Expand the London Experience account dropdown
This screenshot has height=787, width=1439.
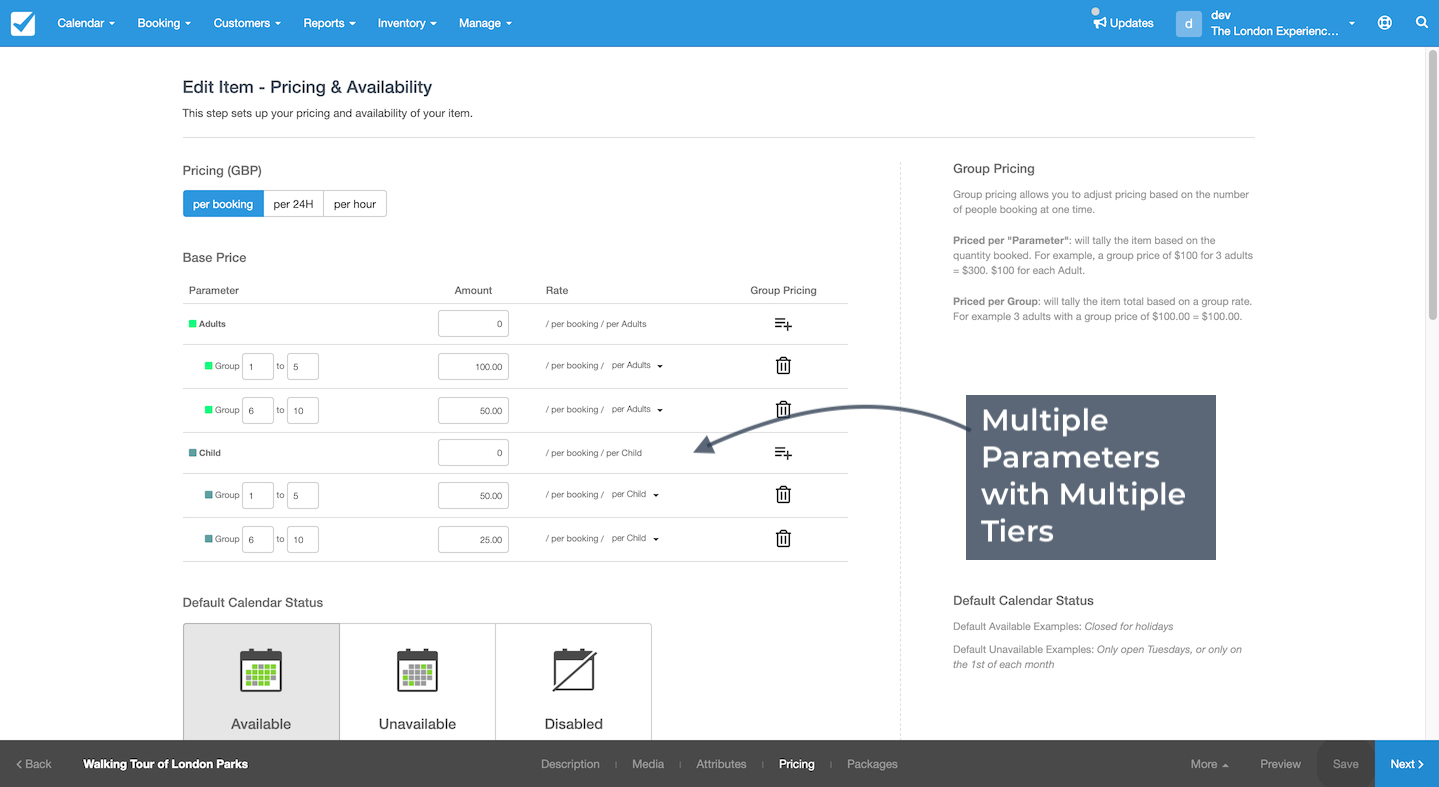(x=1352, y=23)
